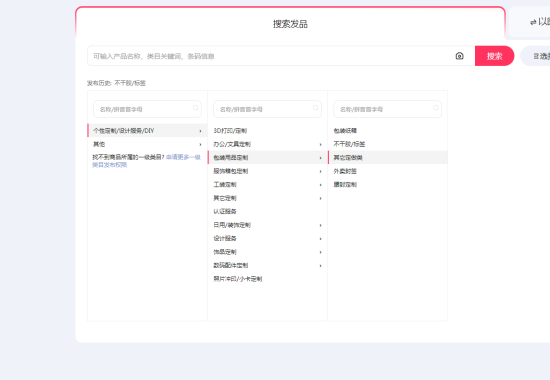Select 不干胶/标签 from publish history

(x=130, y=83)
